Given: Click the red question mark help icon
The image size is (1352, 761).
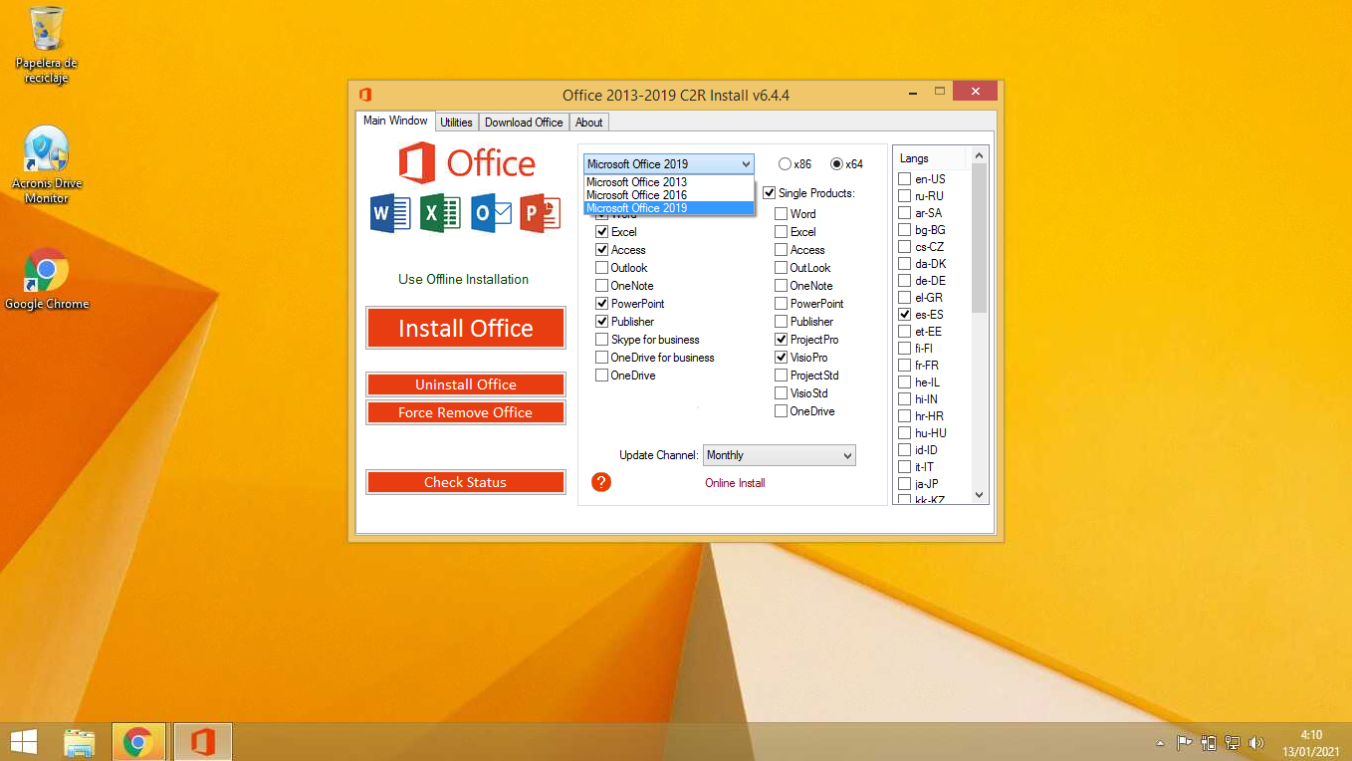Looking at the screenshot, I should pyautogui.click(x=601, y=482).
